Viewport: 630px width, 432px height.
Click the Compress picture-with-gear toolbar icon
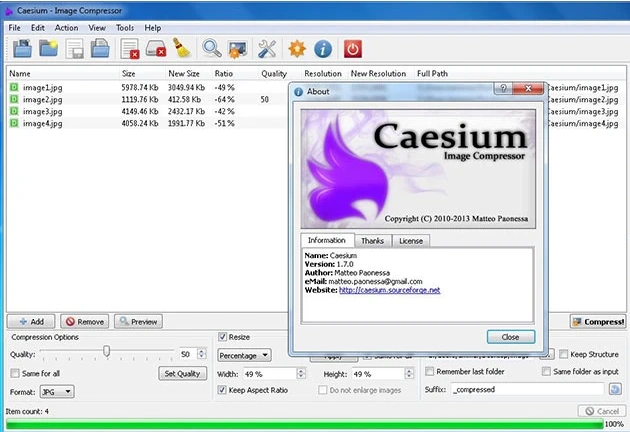[x=237, y=49]
